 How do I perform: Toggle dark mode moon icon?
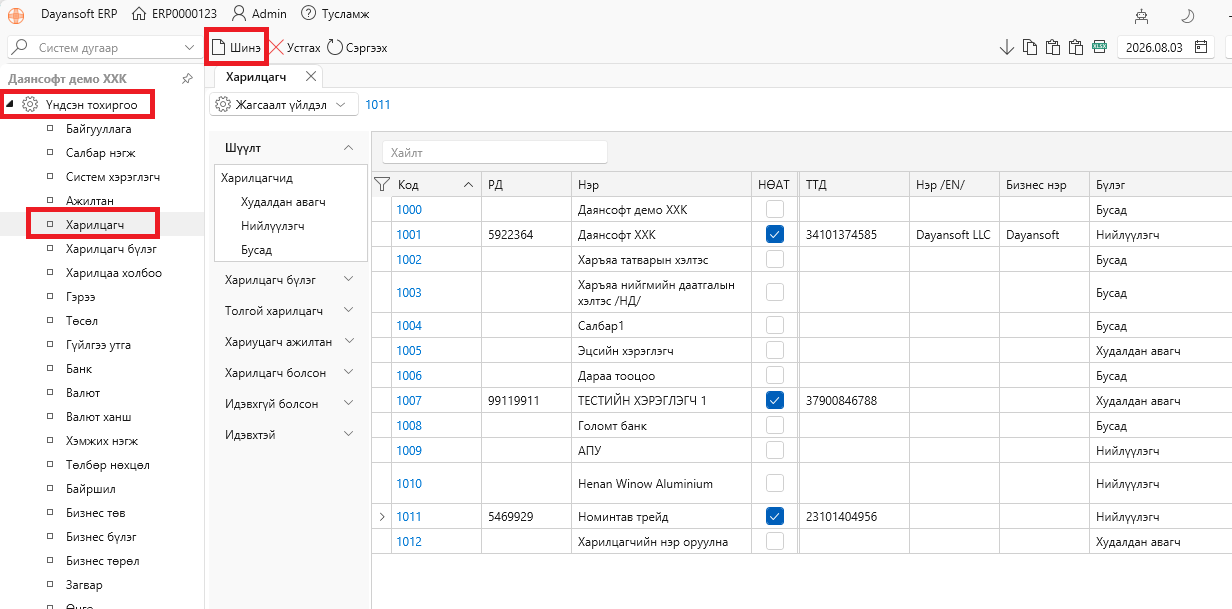pos(1187,15)
